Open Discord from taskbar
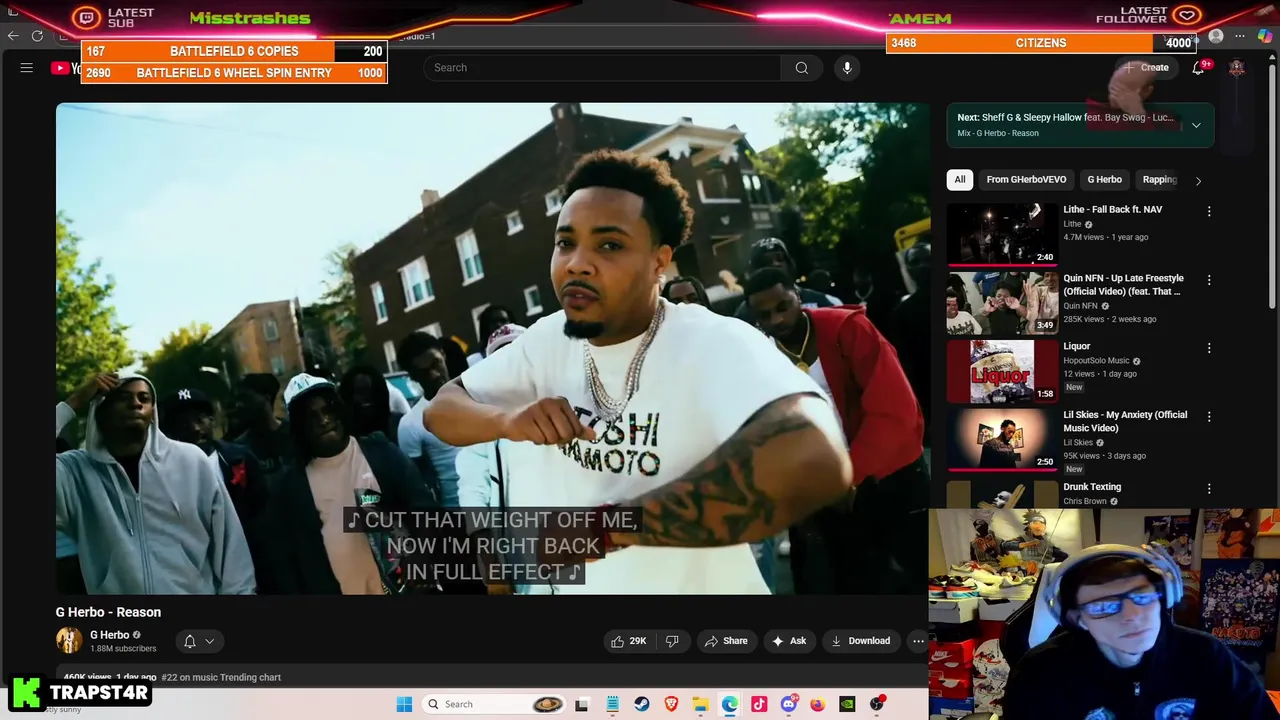This screenshot has width=1280, height=720. [789, 704]
